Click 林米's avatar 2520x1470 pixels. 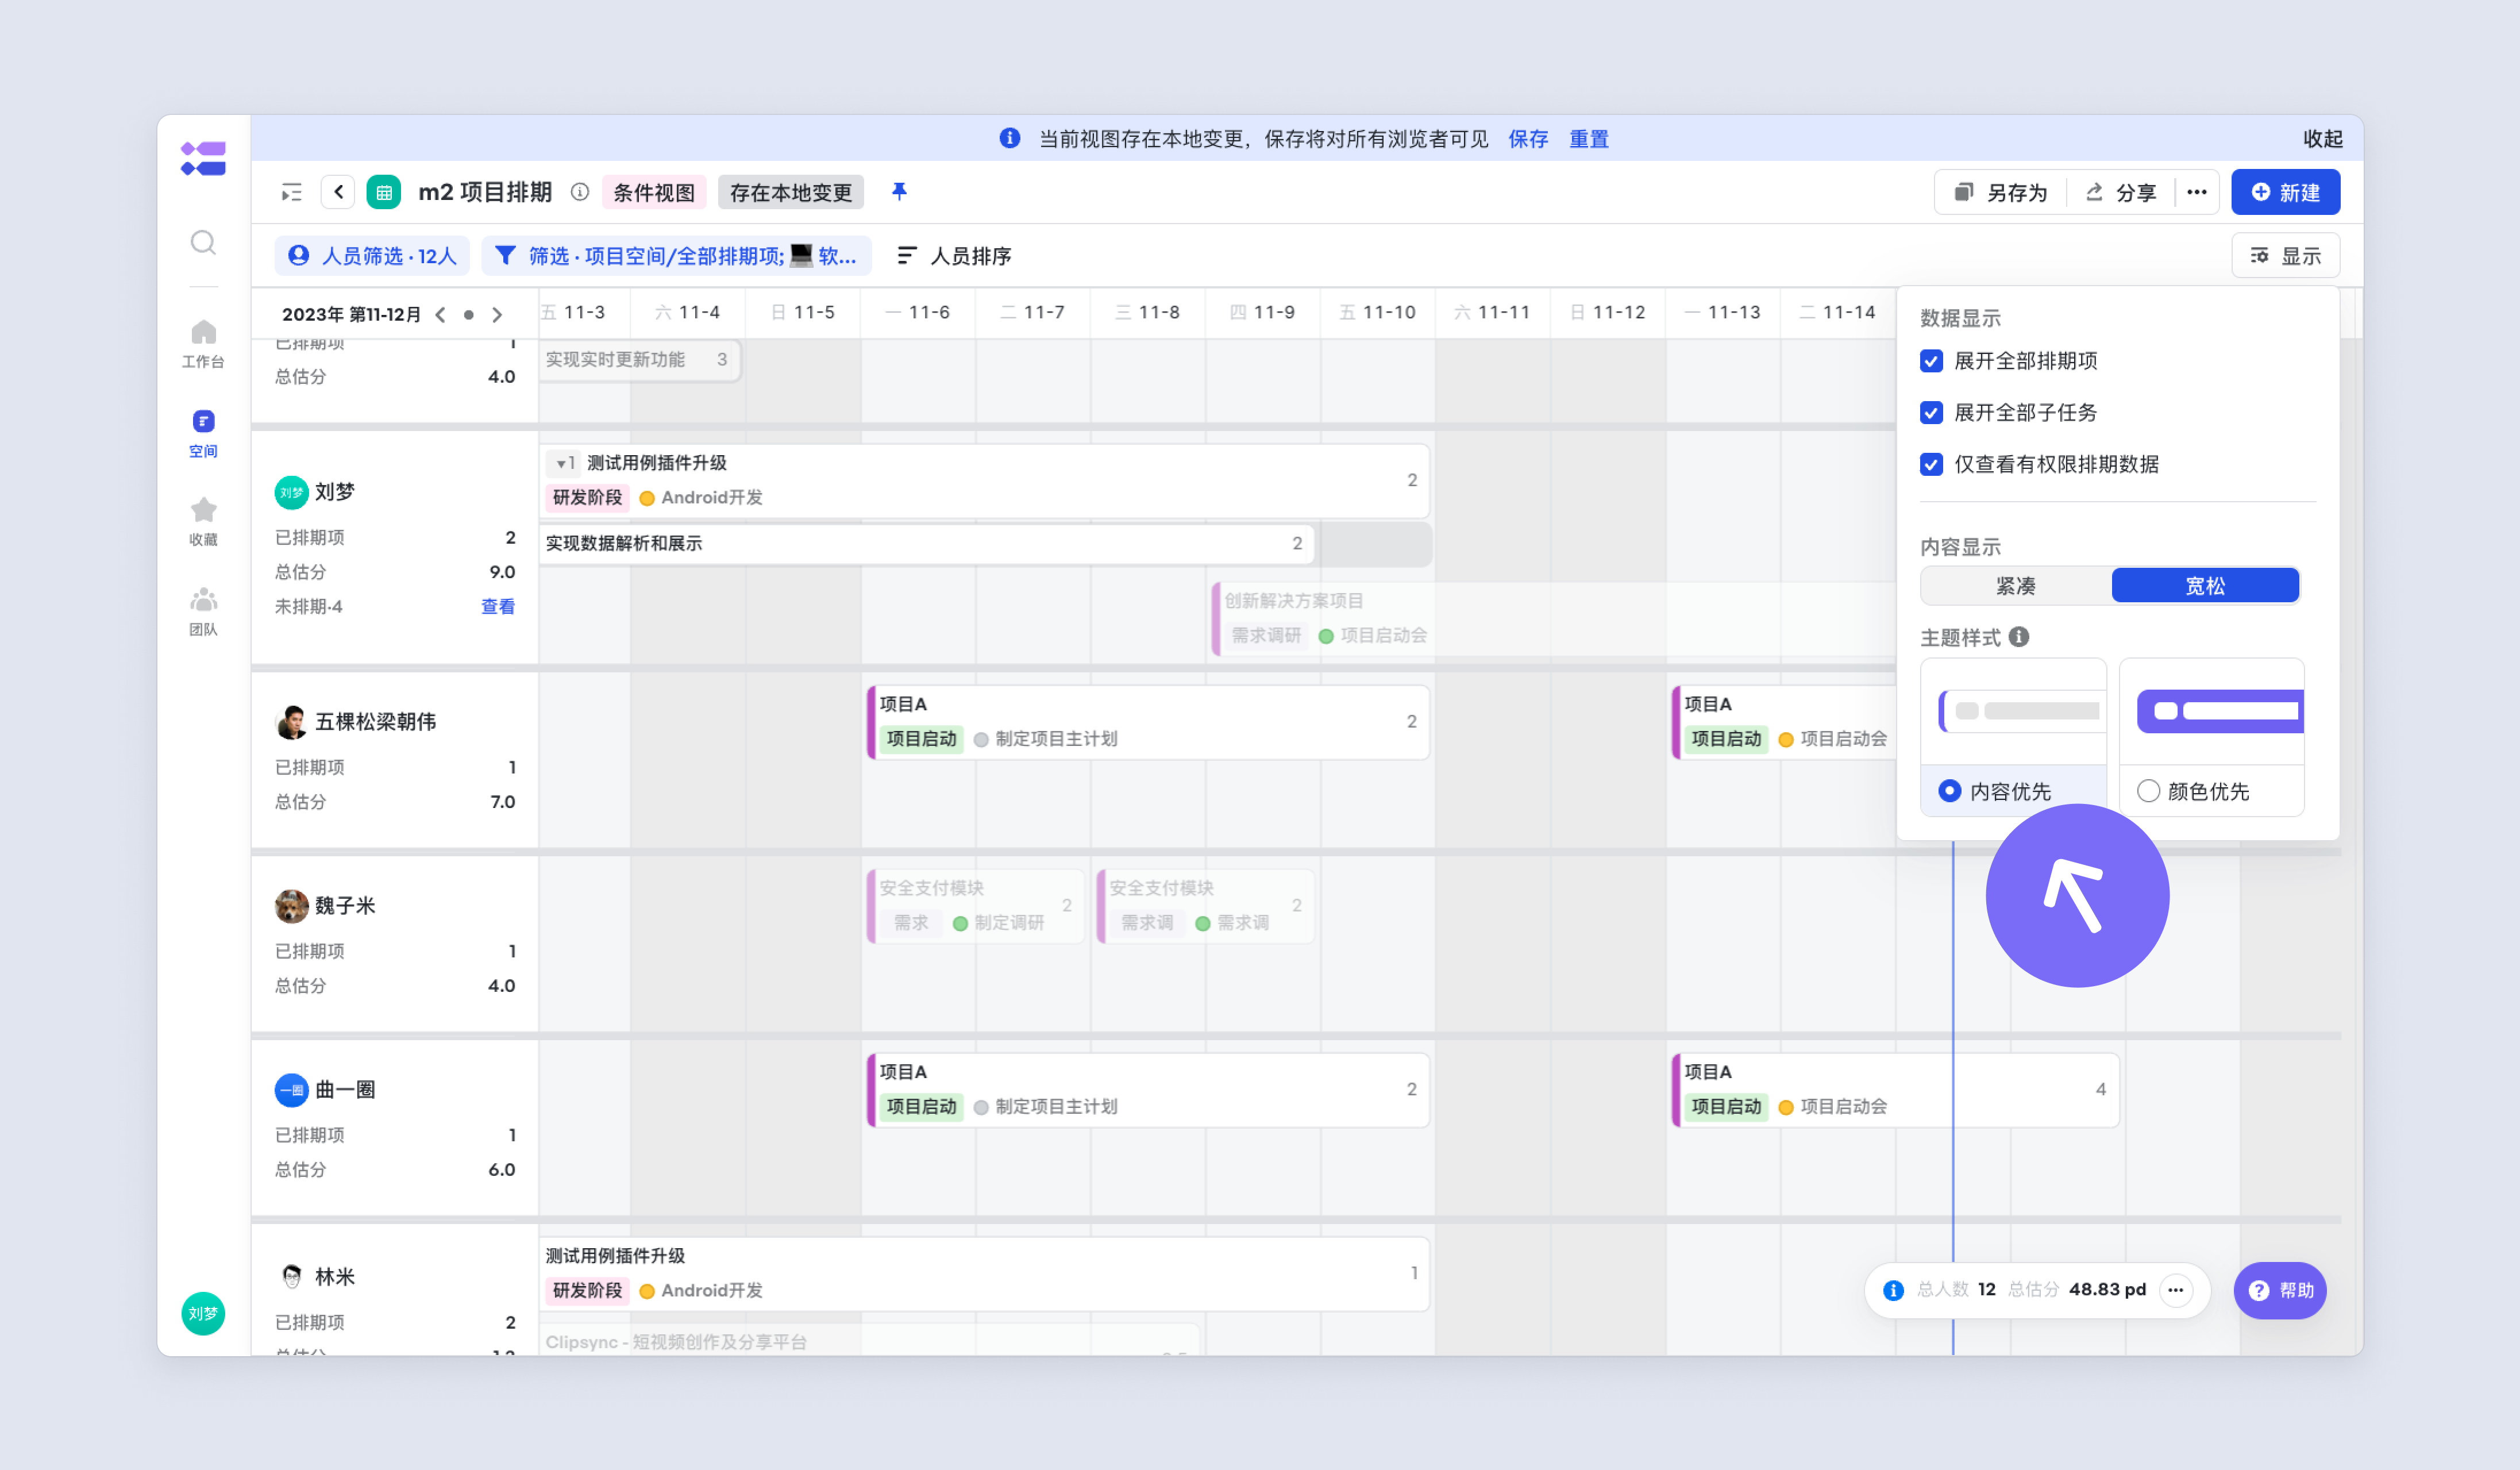(x=291, y=1276)
